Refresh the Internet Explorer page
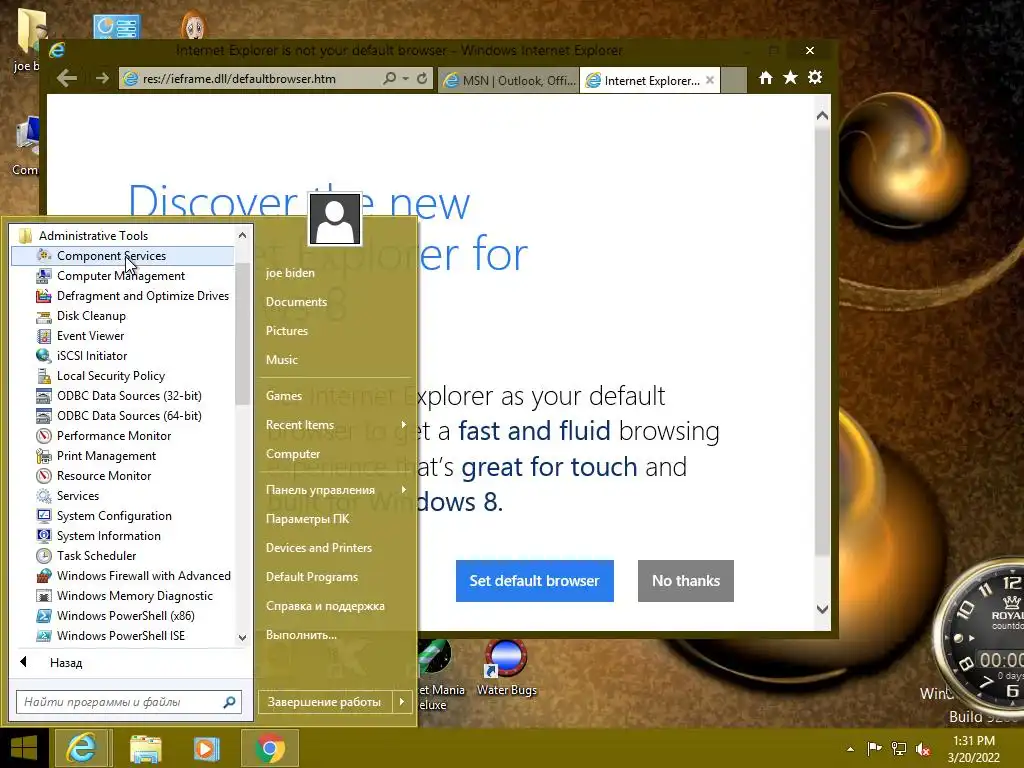Viewport: 1024px width, 768px height. 422,78
